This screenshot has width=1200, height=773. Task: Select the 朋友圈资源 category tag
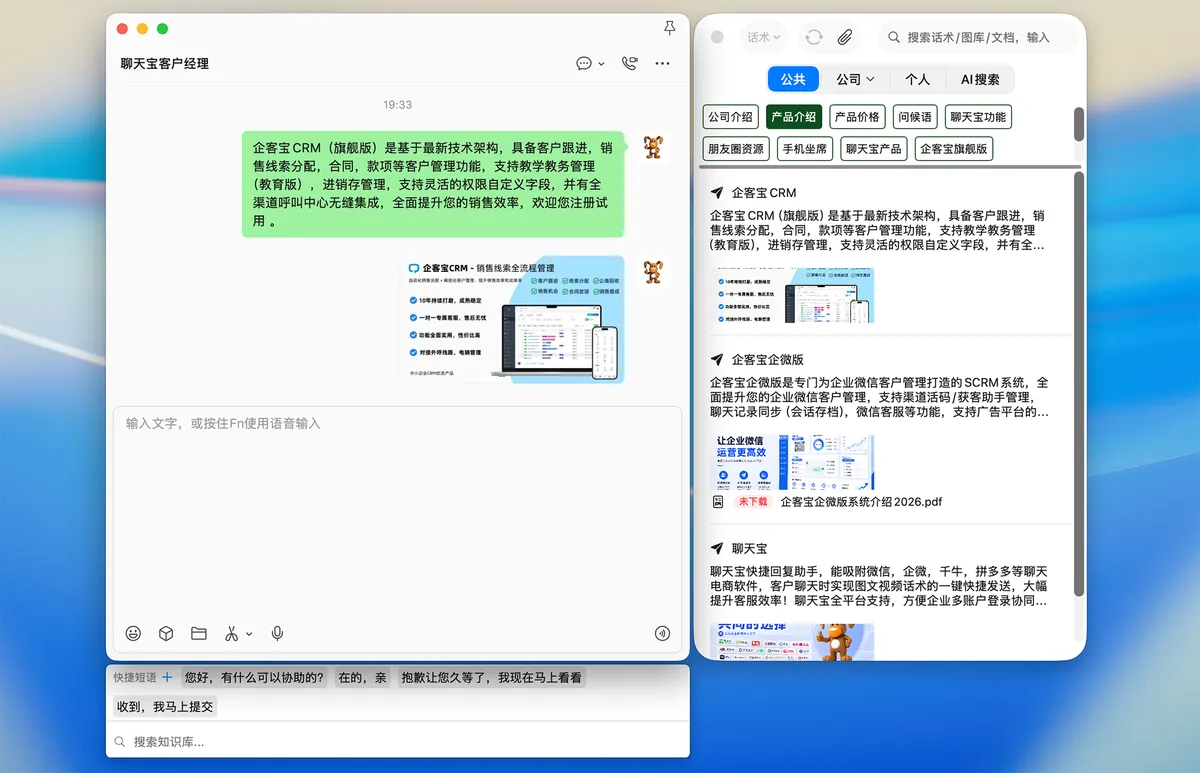pos(736,149)
